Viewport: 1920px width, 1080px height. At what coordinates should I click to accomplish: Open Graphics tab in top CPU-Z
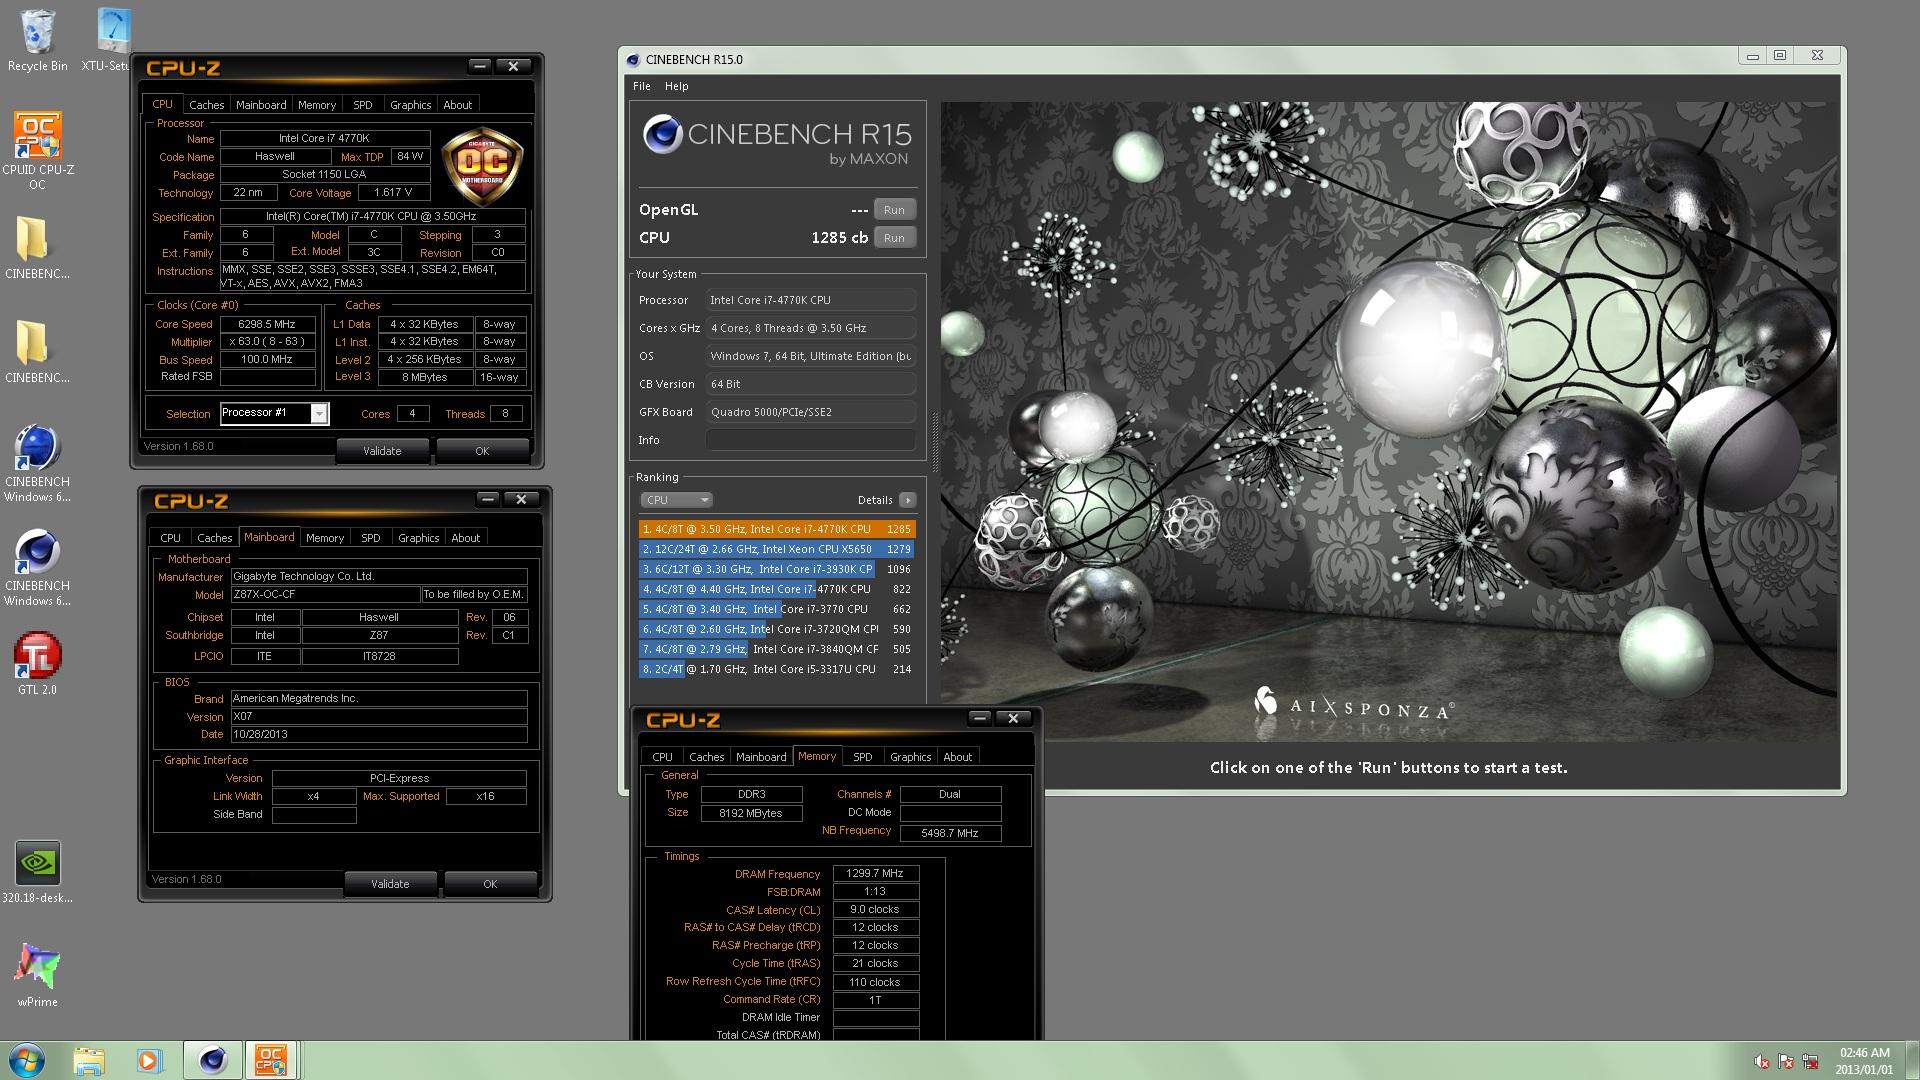coord(411,105)
